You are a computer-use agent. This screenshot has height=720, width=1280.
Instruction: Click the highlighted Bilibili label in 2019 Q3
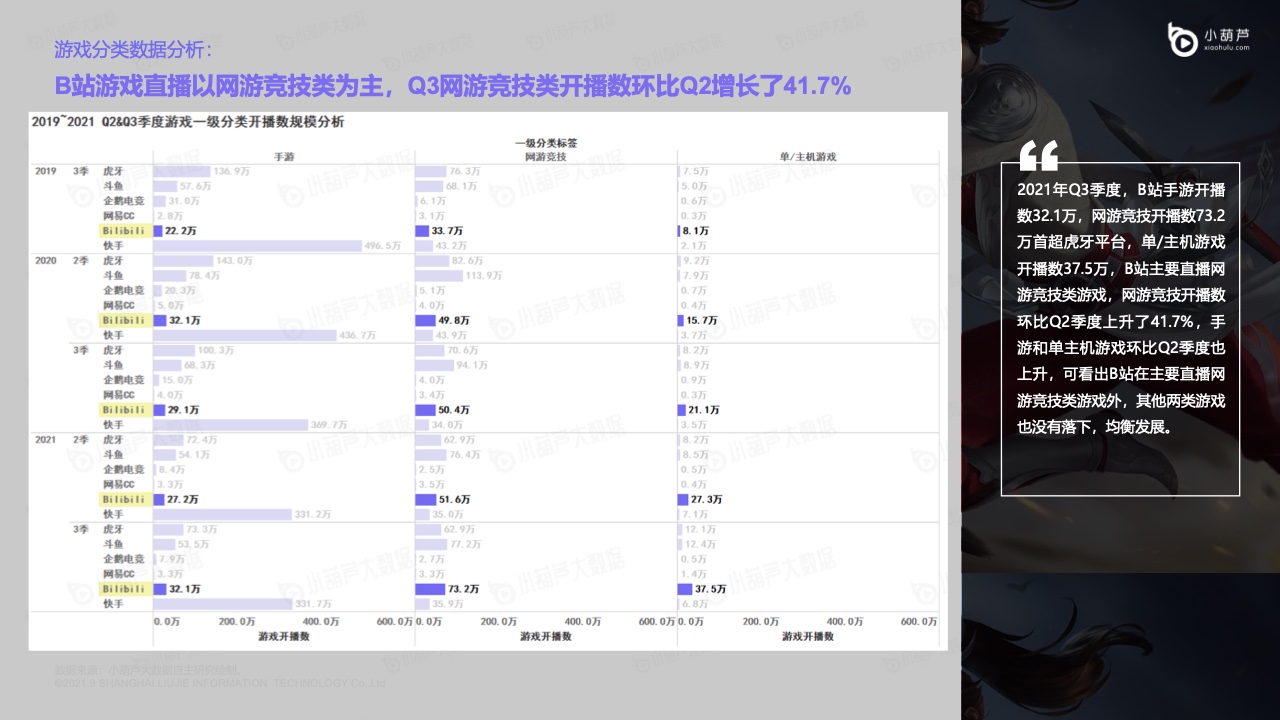point(125,231)
